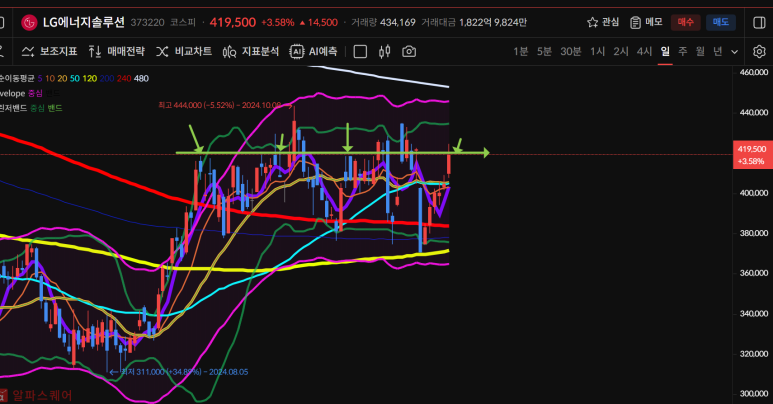Screen dimensions: 773x404
Task: Change chart type with candlestick icon
Action: click(x=385, y=51)
